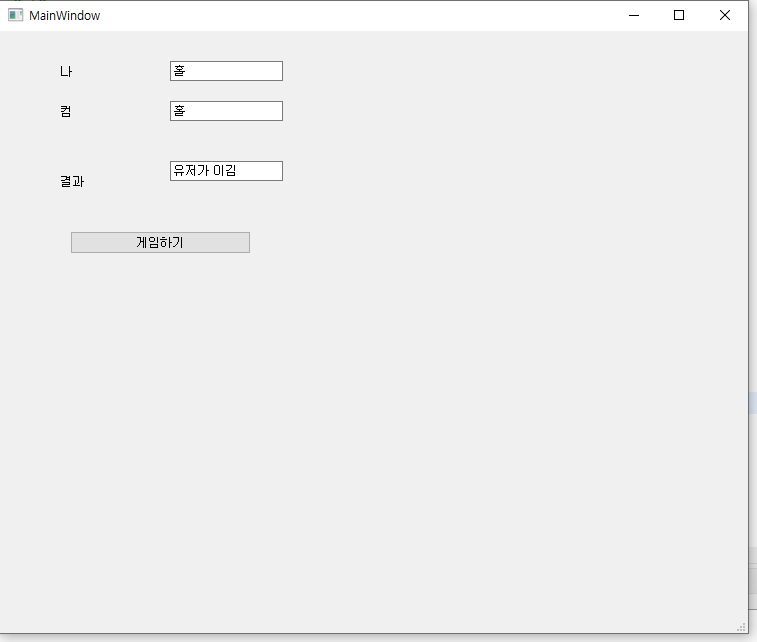The image size is (757, 642).
Task: Click the 결과 label
Action: [72, 181]
